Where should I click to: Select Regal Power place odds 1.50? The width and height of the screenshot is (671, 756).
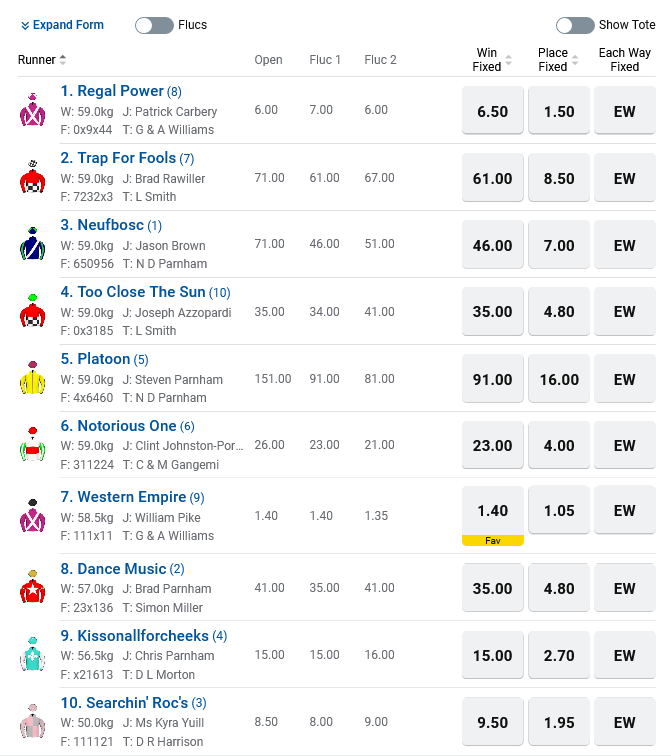coord(559,111)
